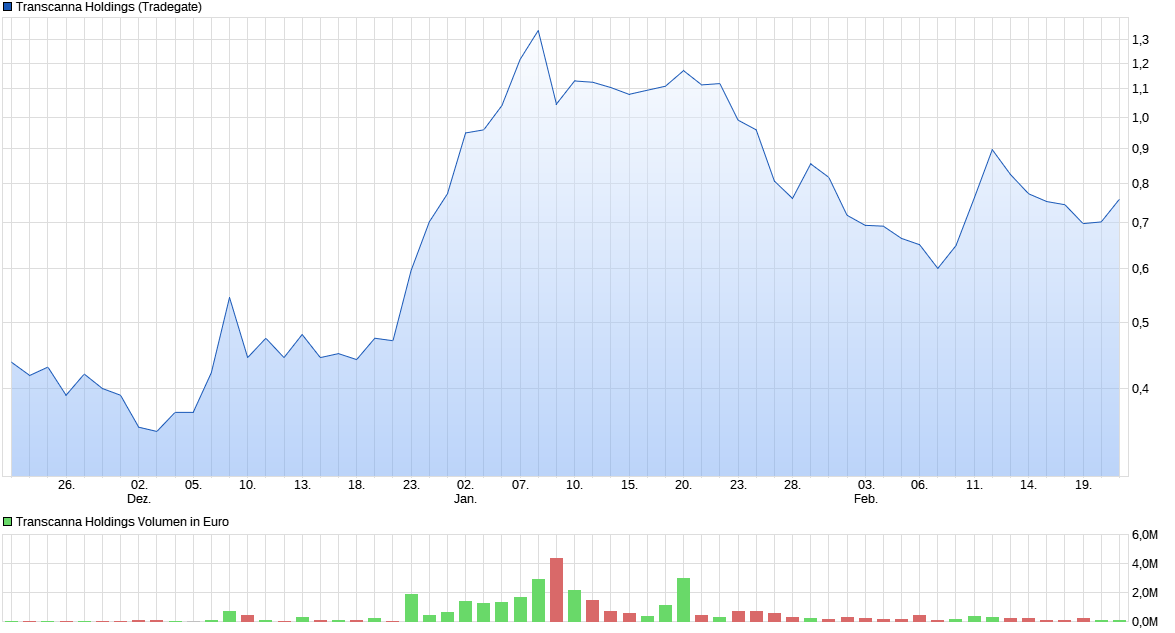
Task: Click the green Volumen in Euro legend square
Action: pos(7,521)
